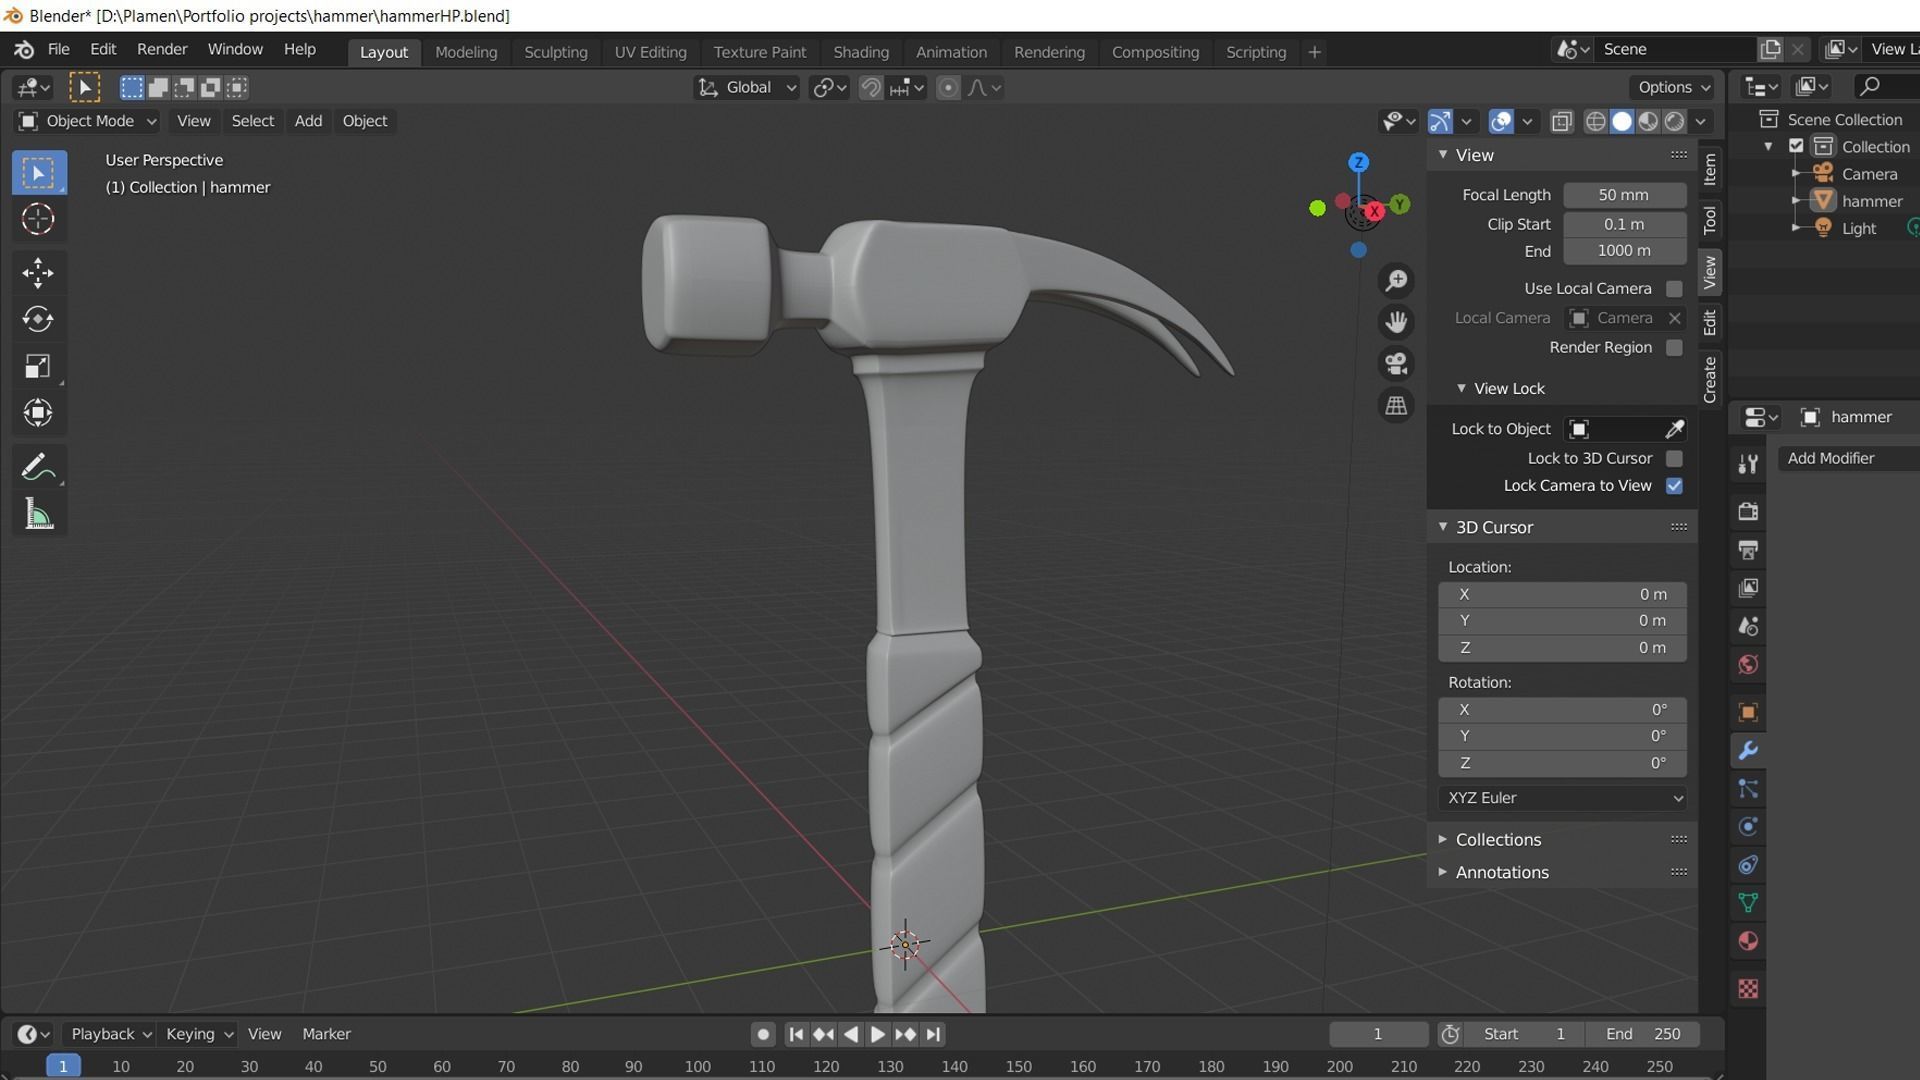
Task: Open Modifier properties wrench tab
Action: click(x=1748, y=750)
